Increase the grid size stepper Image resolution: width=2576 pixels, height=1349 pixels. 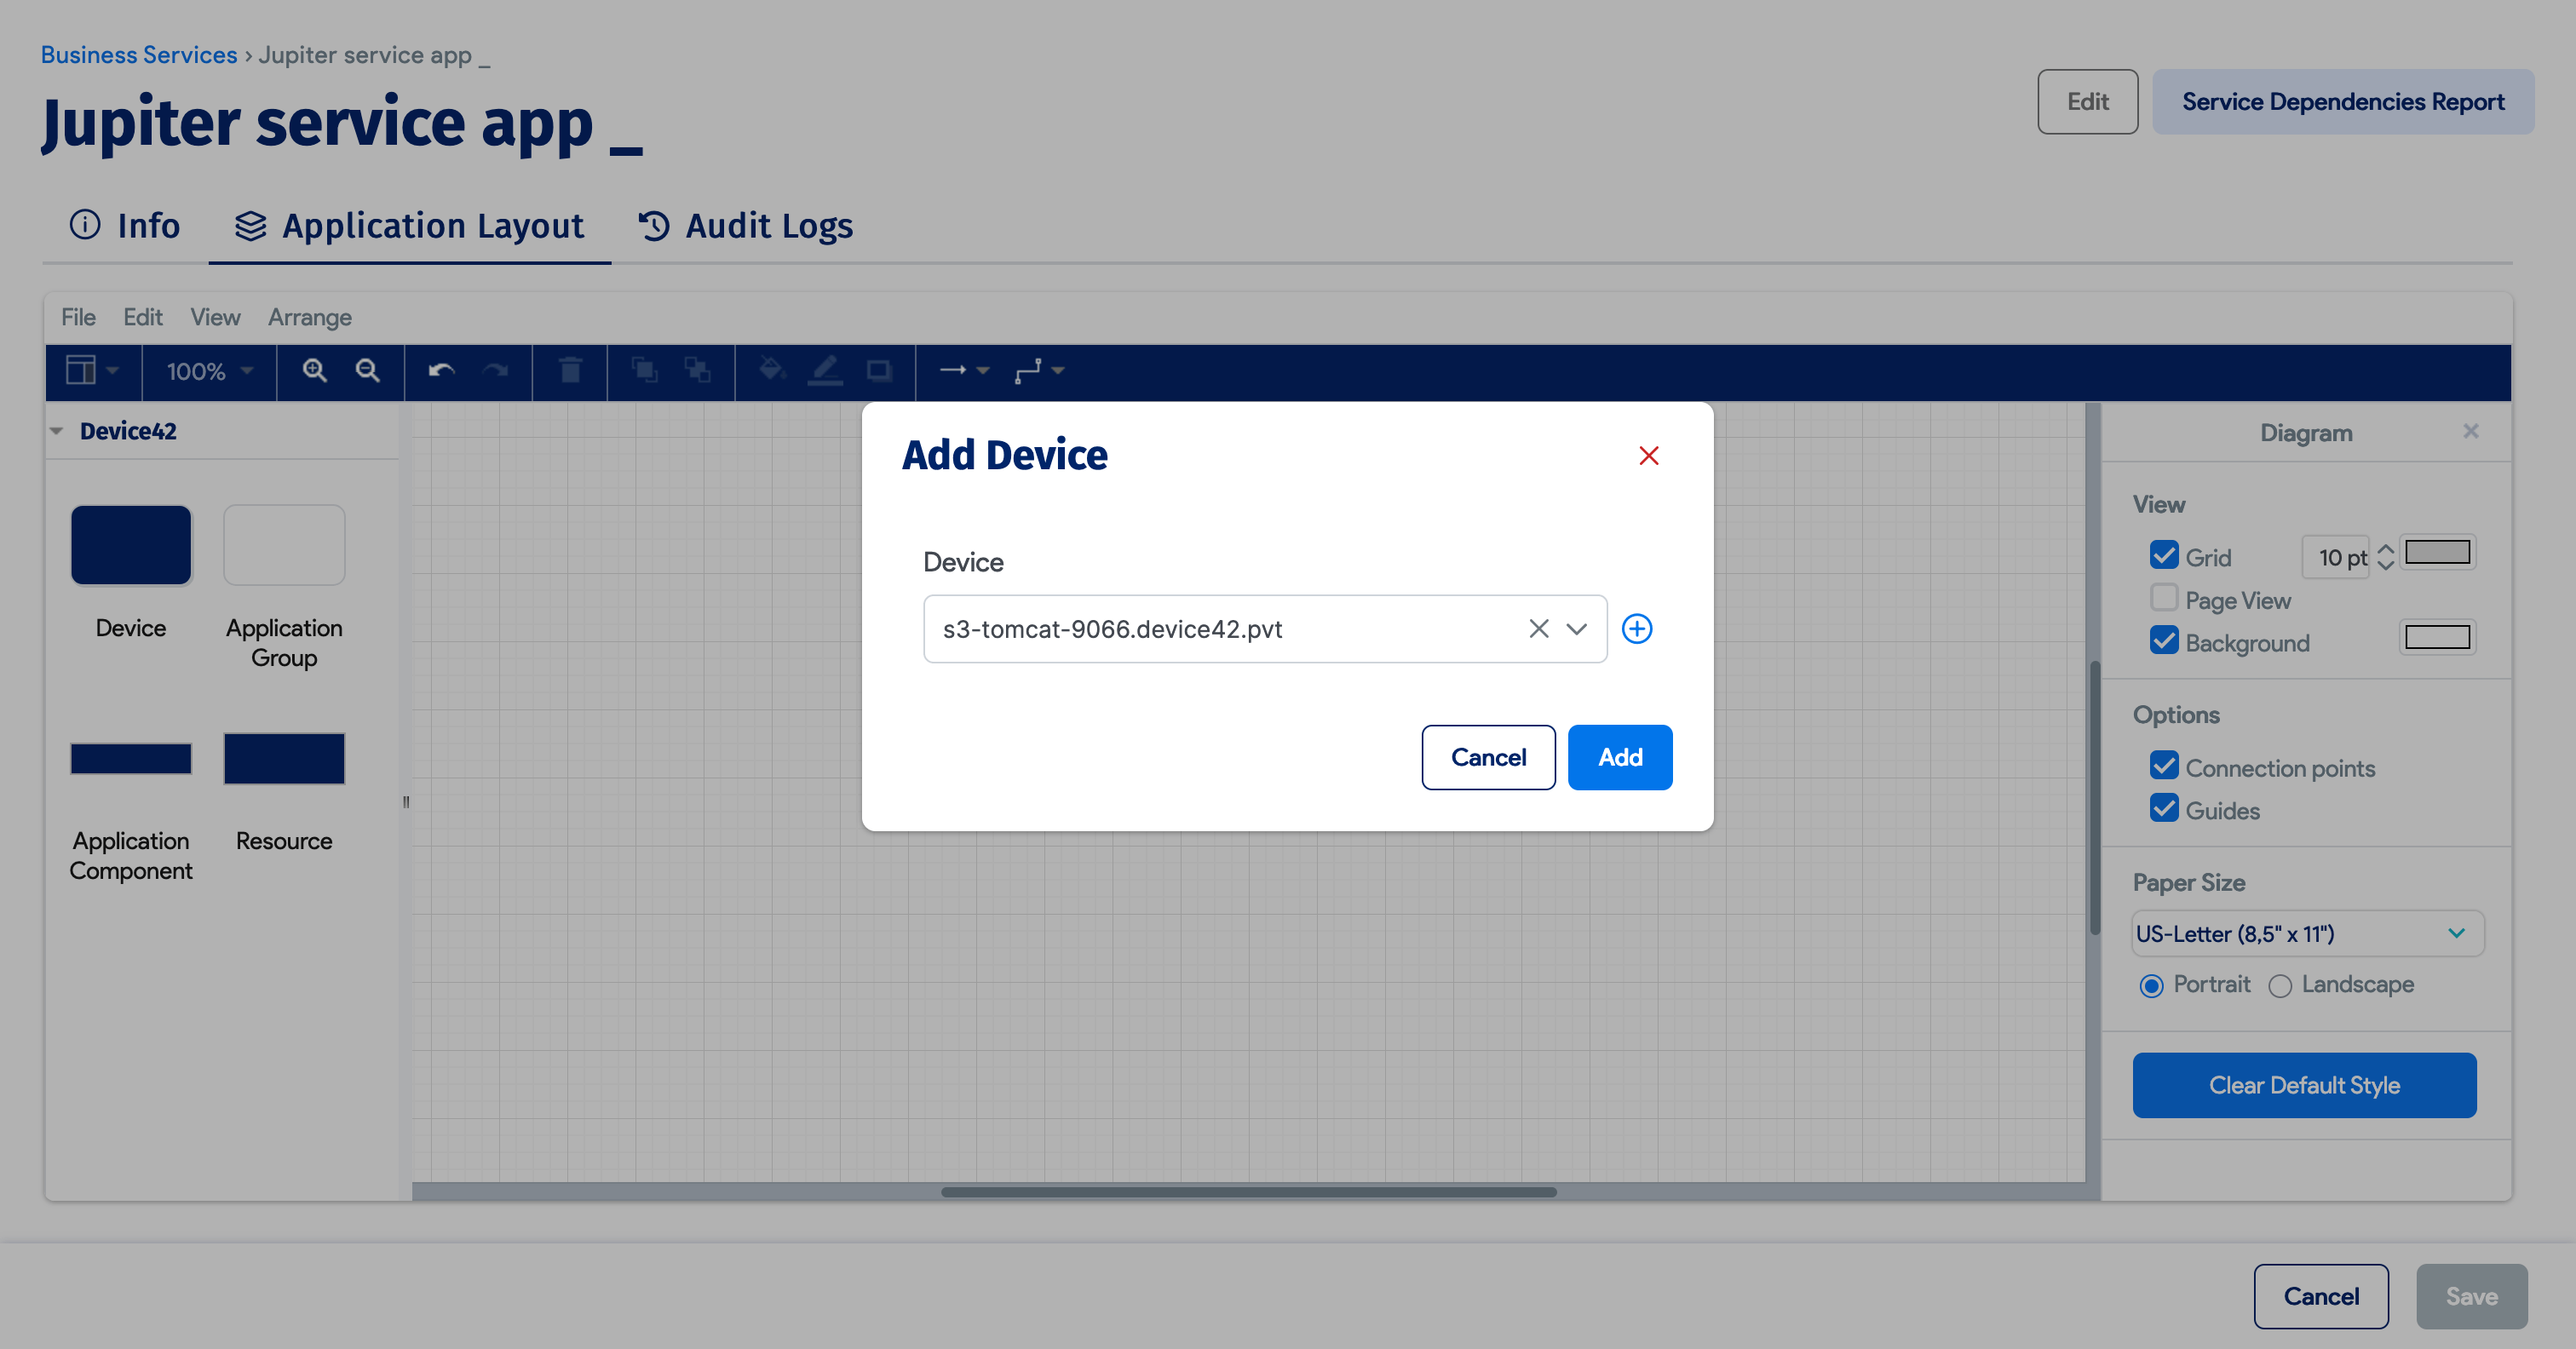coord(2386,548)
